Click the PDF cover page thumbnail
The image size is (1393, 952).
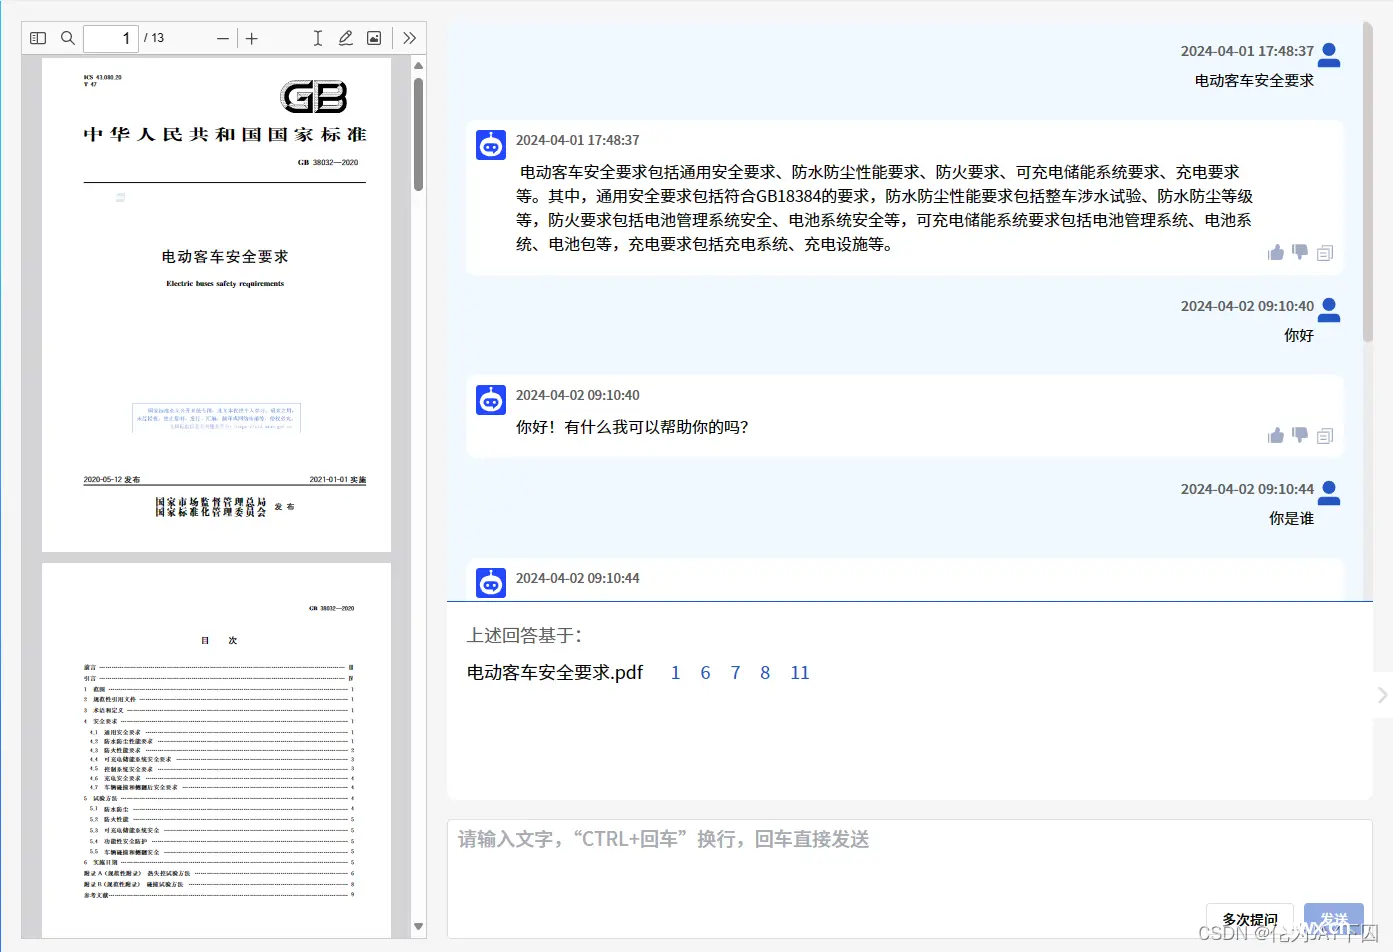click(x=216, y=304)
